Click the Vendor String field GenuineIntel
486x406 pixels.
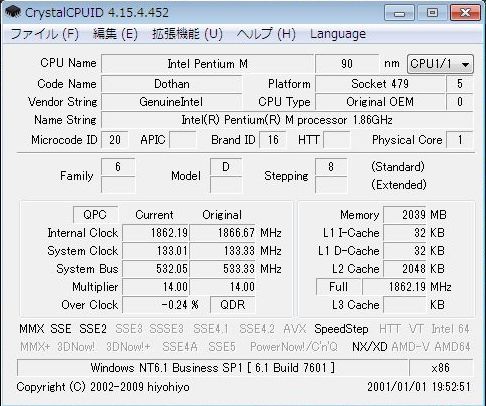(172, 102)
